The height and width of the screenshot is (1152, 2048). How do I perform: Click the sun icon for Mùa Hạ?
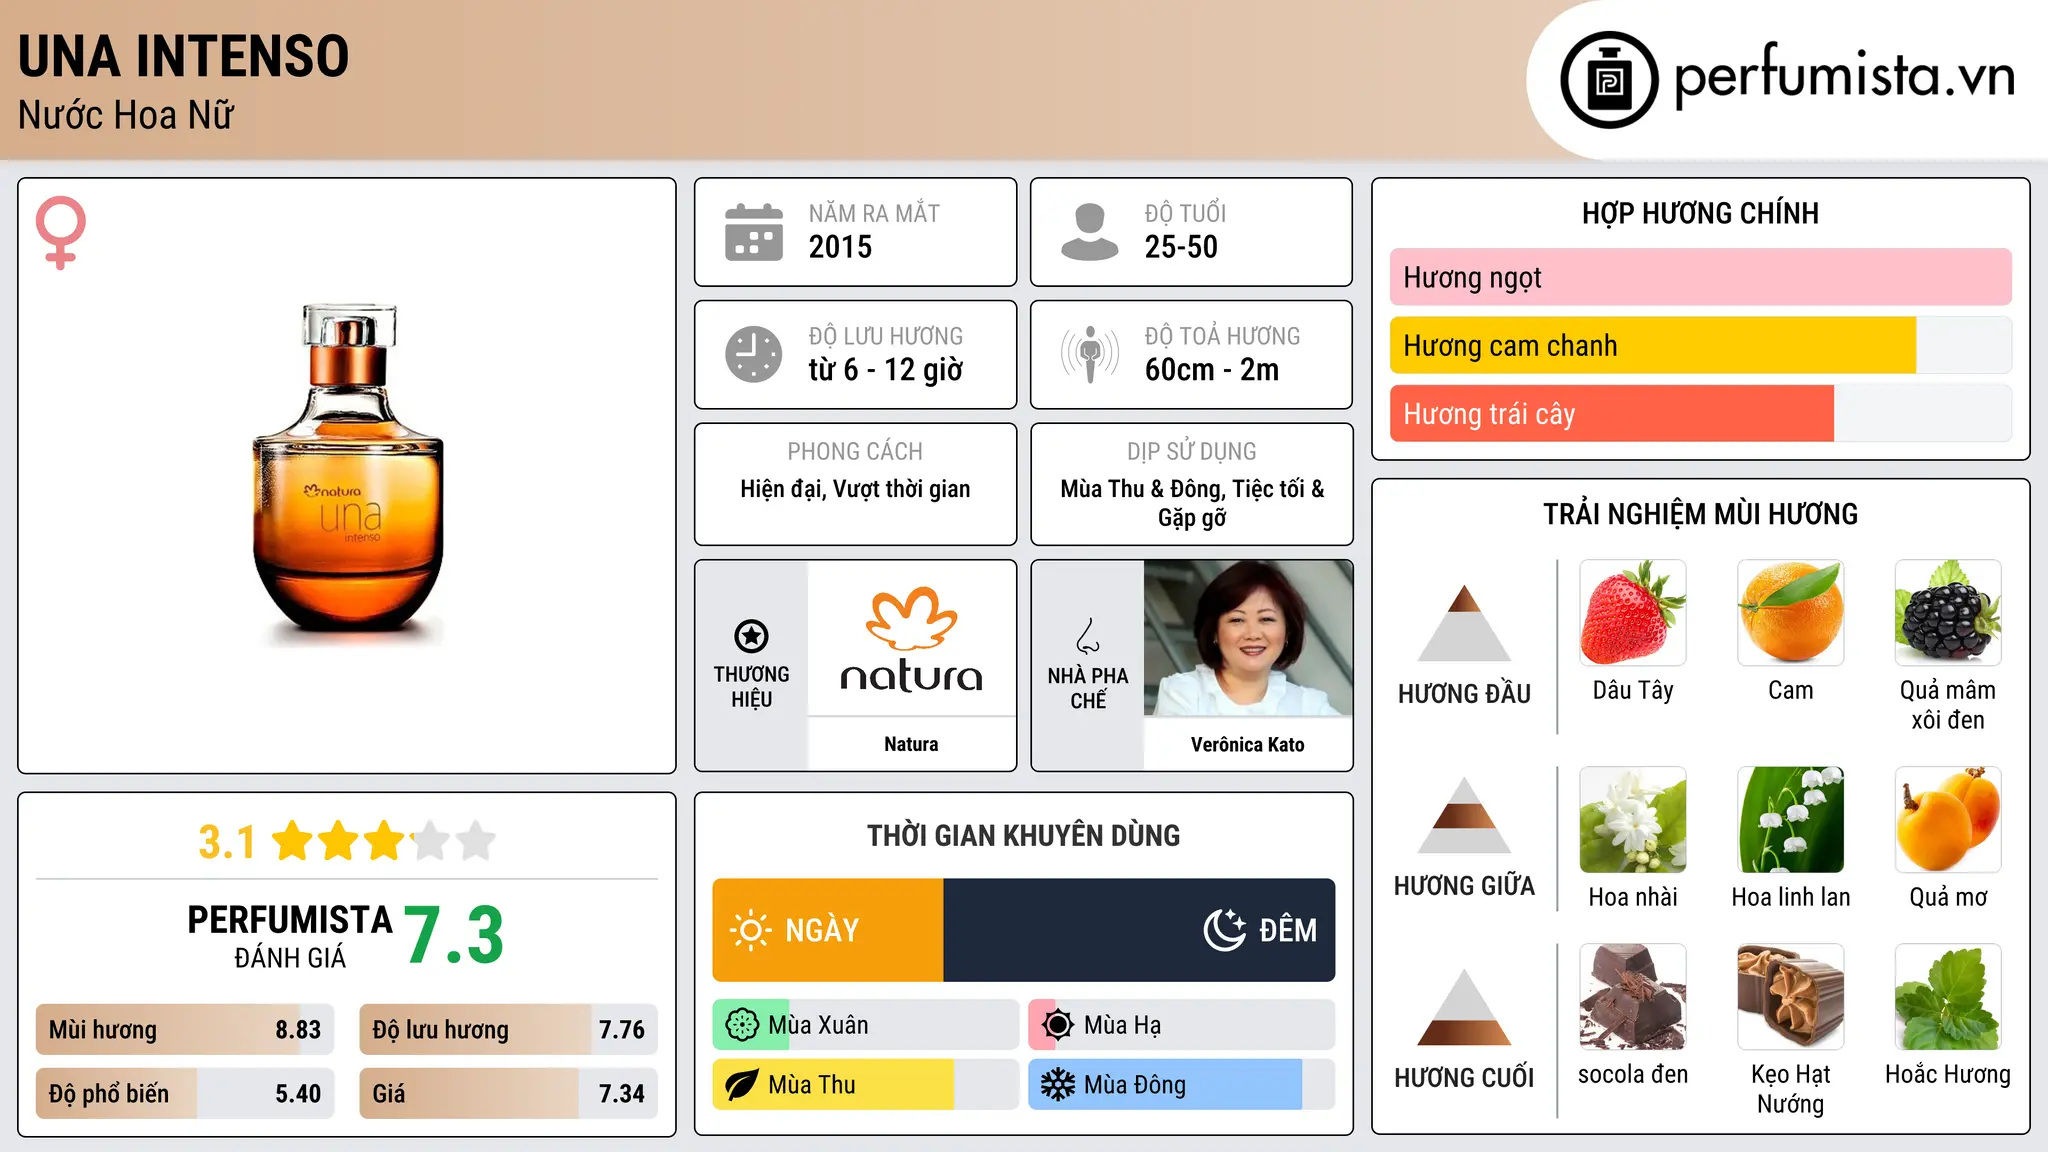[x=1058, y=1025]
